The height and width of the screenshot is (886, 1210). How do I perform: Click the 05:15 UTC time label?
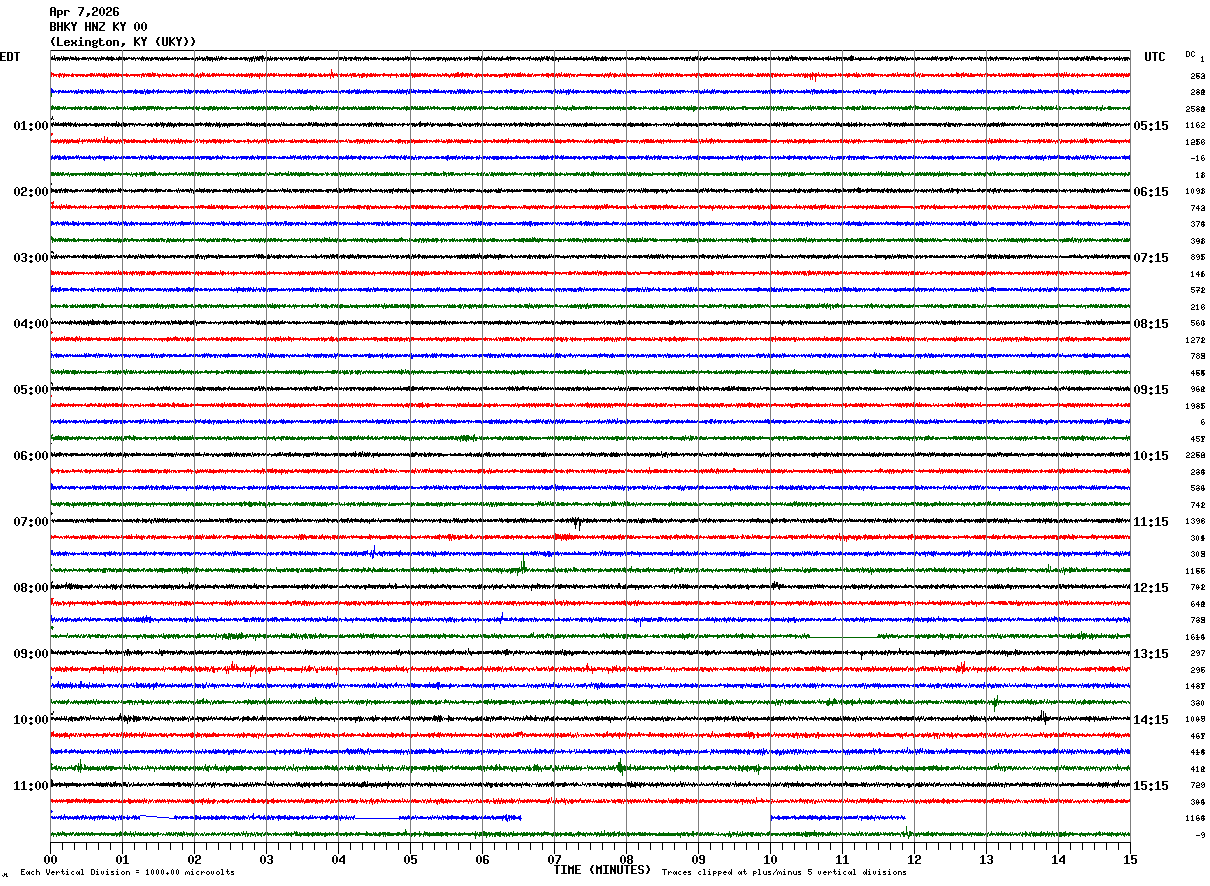click(1151, 126)
